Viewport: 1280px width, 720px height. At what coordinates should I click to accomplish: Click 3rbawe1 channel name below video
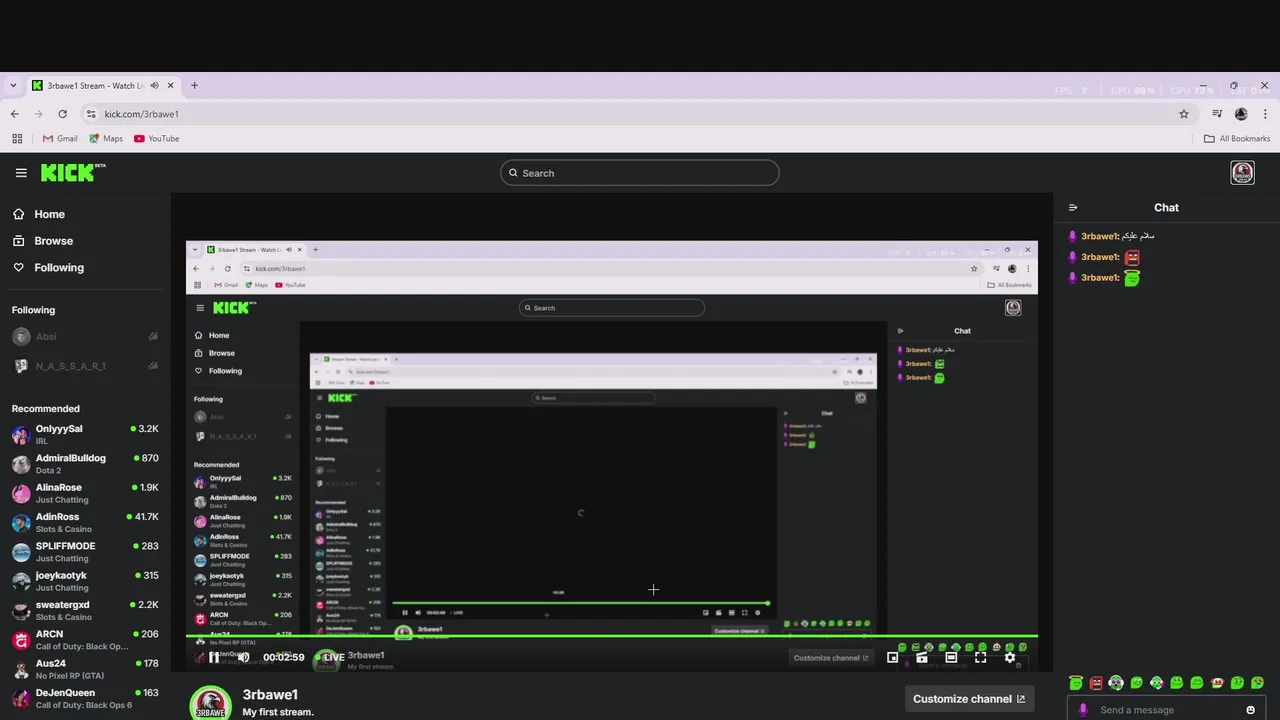coord(270,694)
